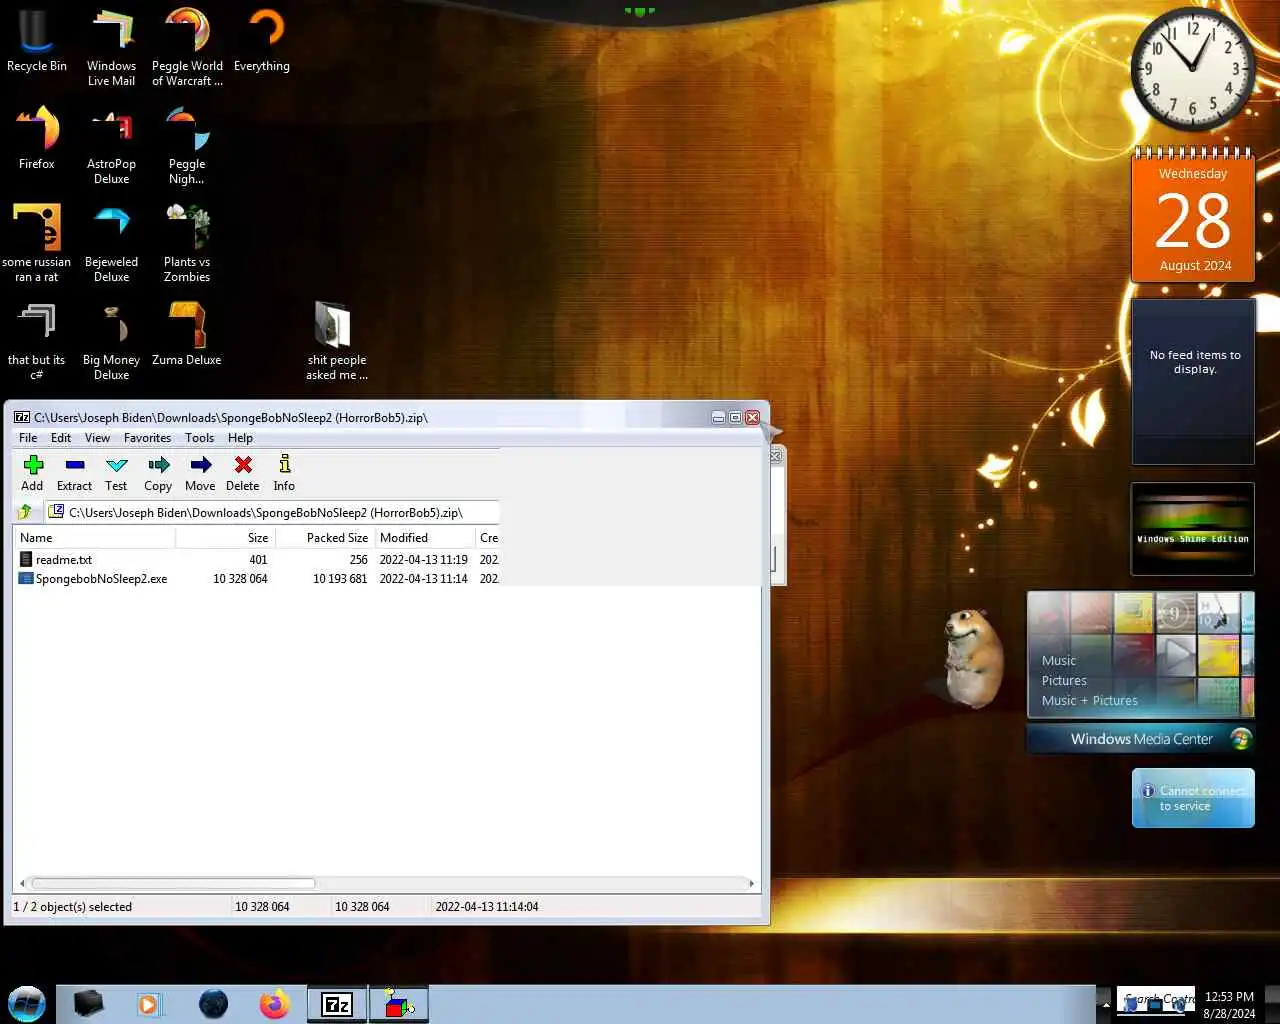Click the media player taskbar icon

[149, 1004]
